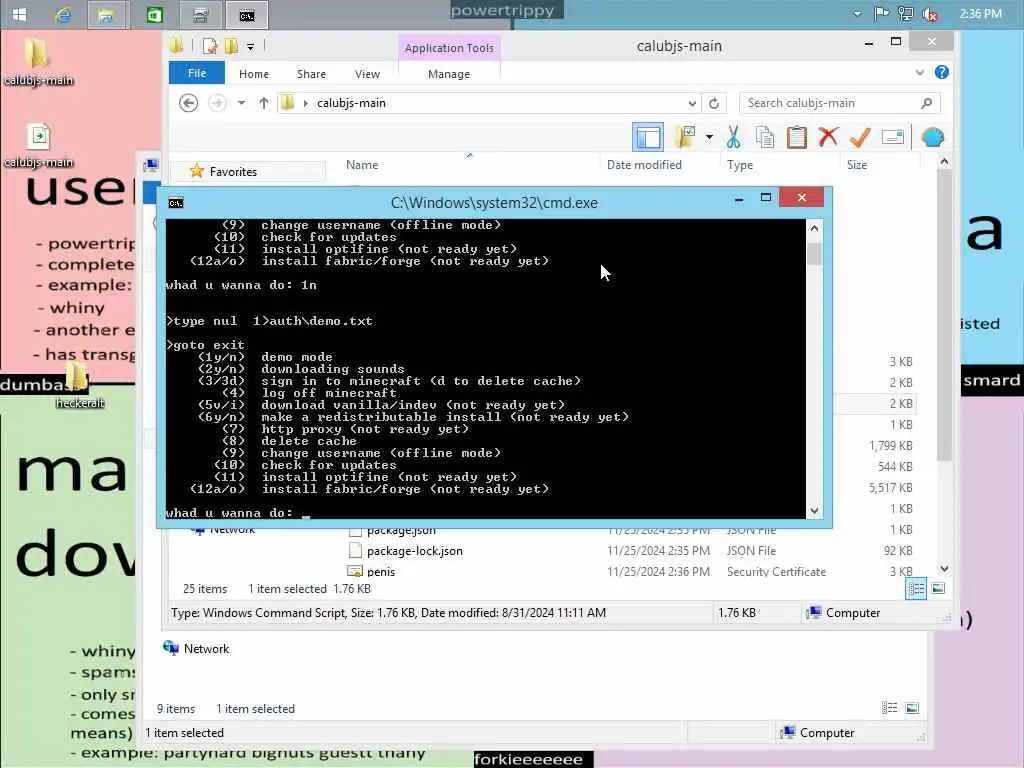The height and width of the screenshot is (768, 1024).
Task: Open the File tab in Explorer
Action: tap(197, 73)
